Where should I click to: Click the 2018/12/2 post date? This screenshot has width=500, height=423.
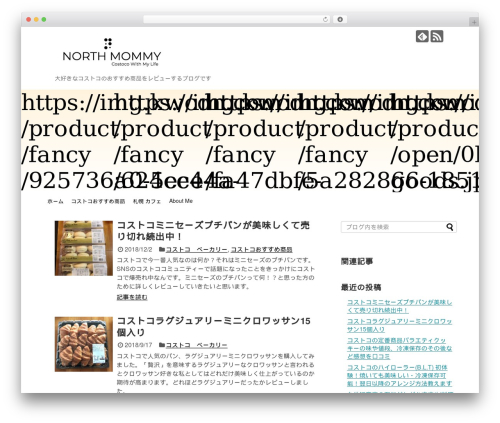(138, 249)
